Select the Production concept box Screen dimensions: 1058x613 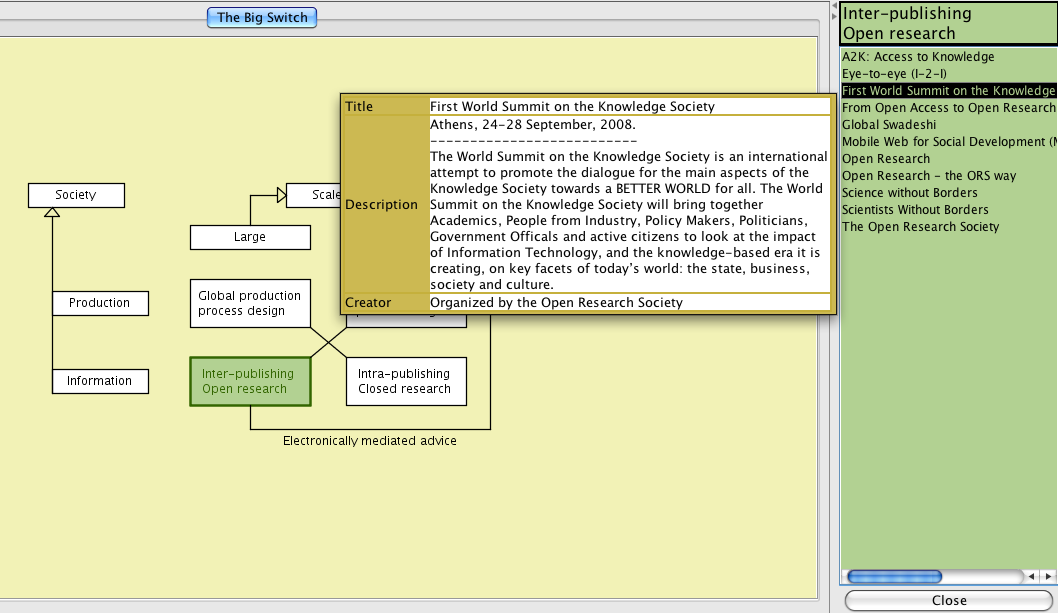click(99, 303)
